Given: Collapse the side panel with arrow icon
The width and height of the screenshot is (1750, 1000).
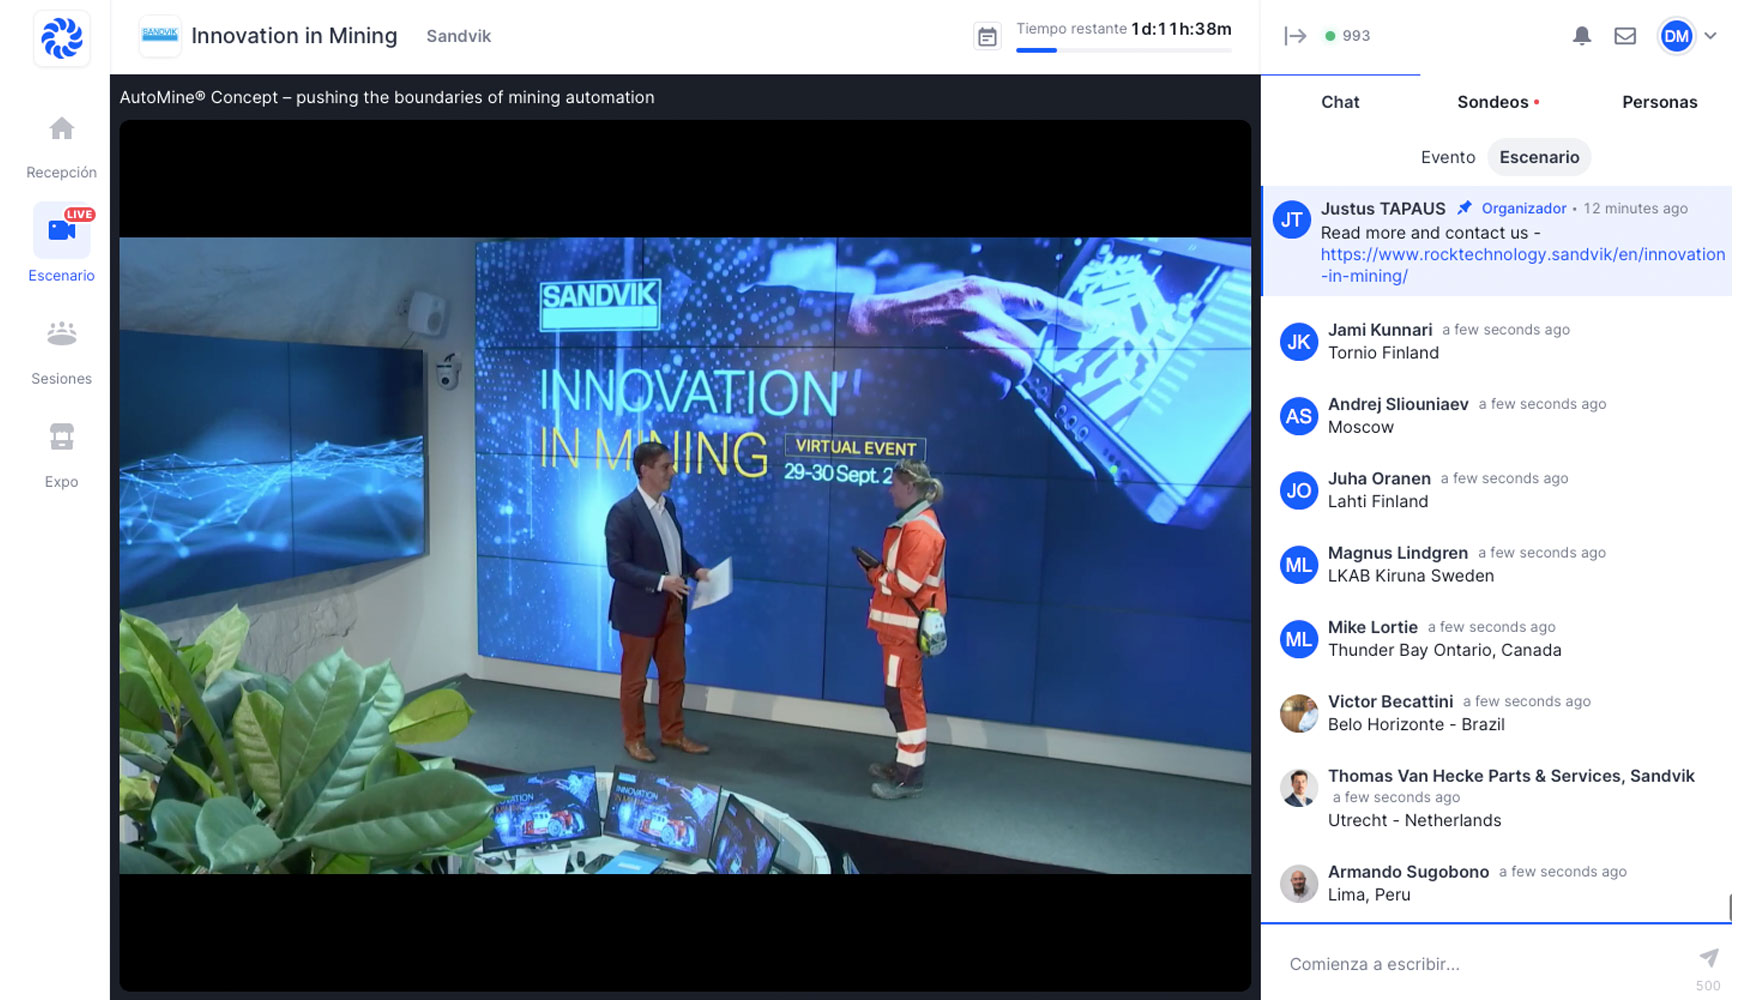Looking at the screenshot, I should pos(1295,36).
